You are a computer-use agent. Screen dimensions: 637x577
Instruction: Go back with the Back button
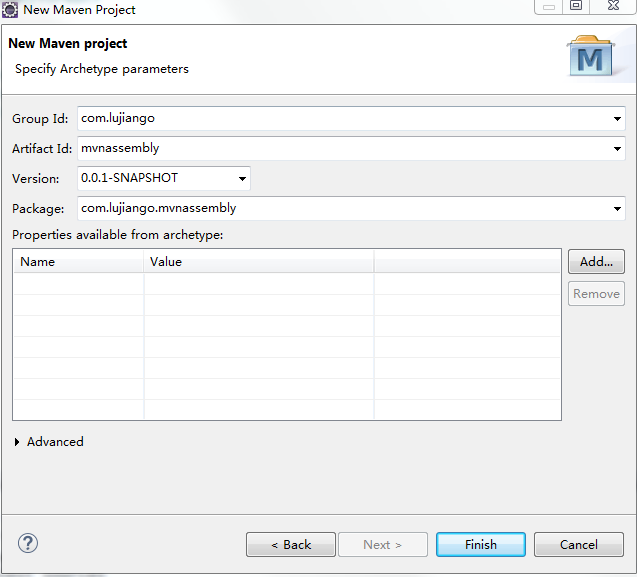coord(291,544)
